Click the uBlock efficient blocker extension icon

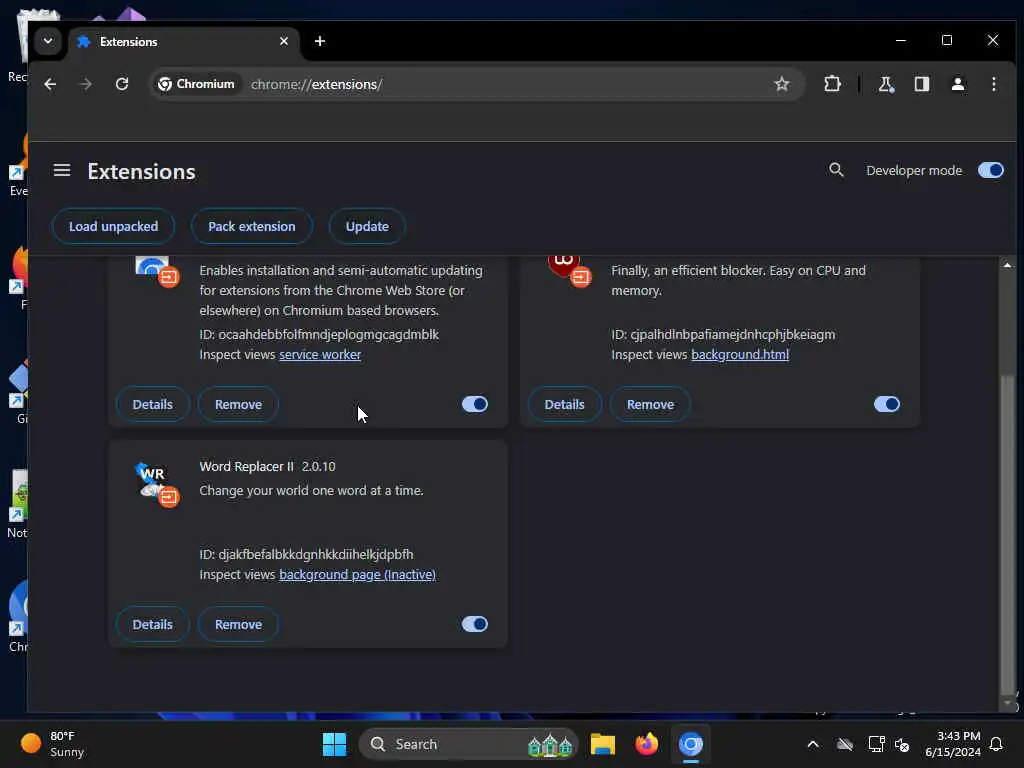point(569,270)
